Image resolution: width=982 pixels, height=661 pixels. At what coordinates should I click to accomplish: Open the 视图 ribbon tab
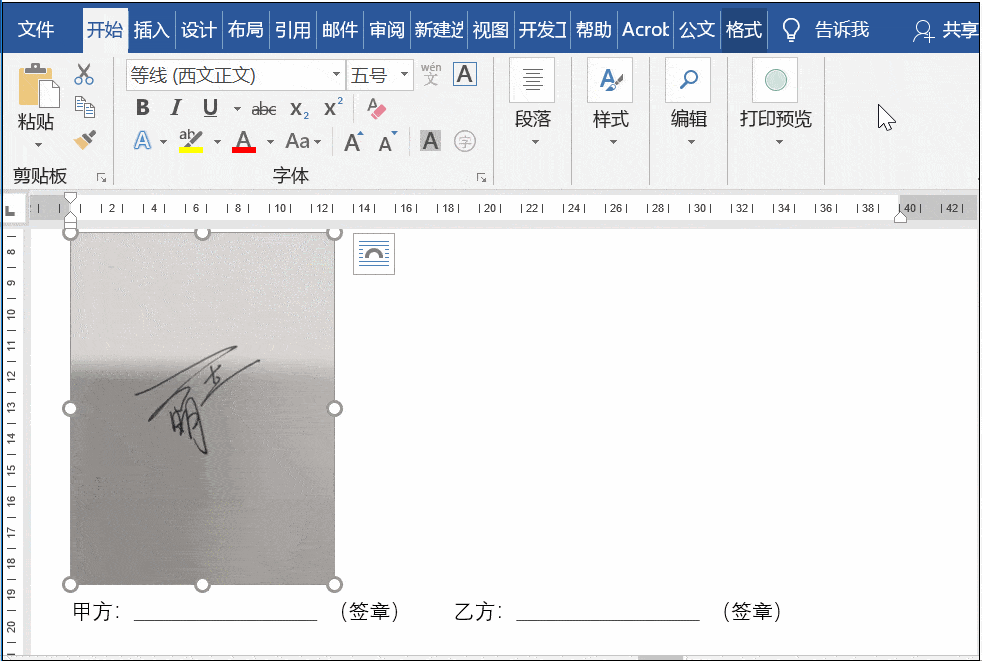(x=489, y=30)
